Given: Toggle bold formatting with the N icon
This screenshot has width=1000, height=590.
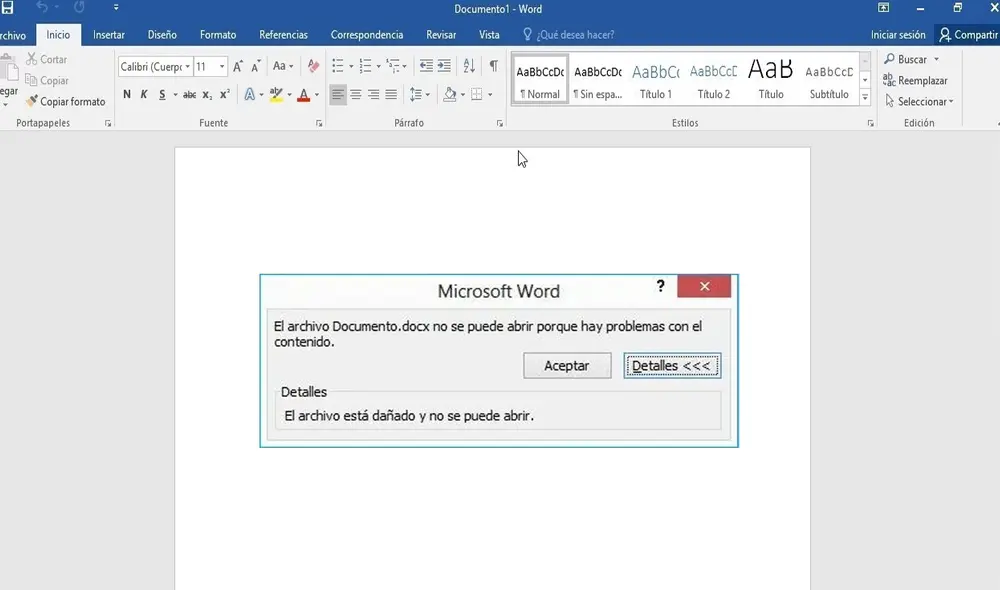Looking at the screenshot, I should click(x=126, y=94).
